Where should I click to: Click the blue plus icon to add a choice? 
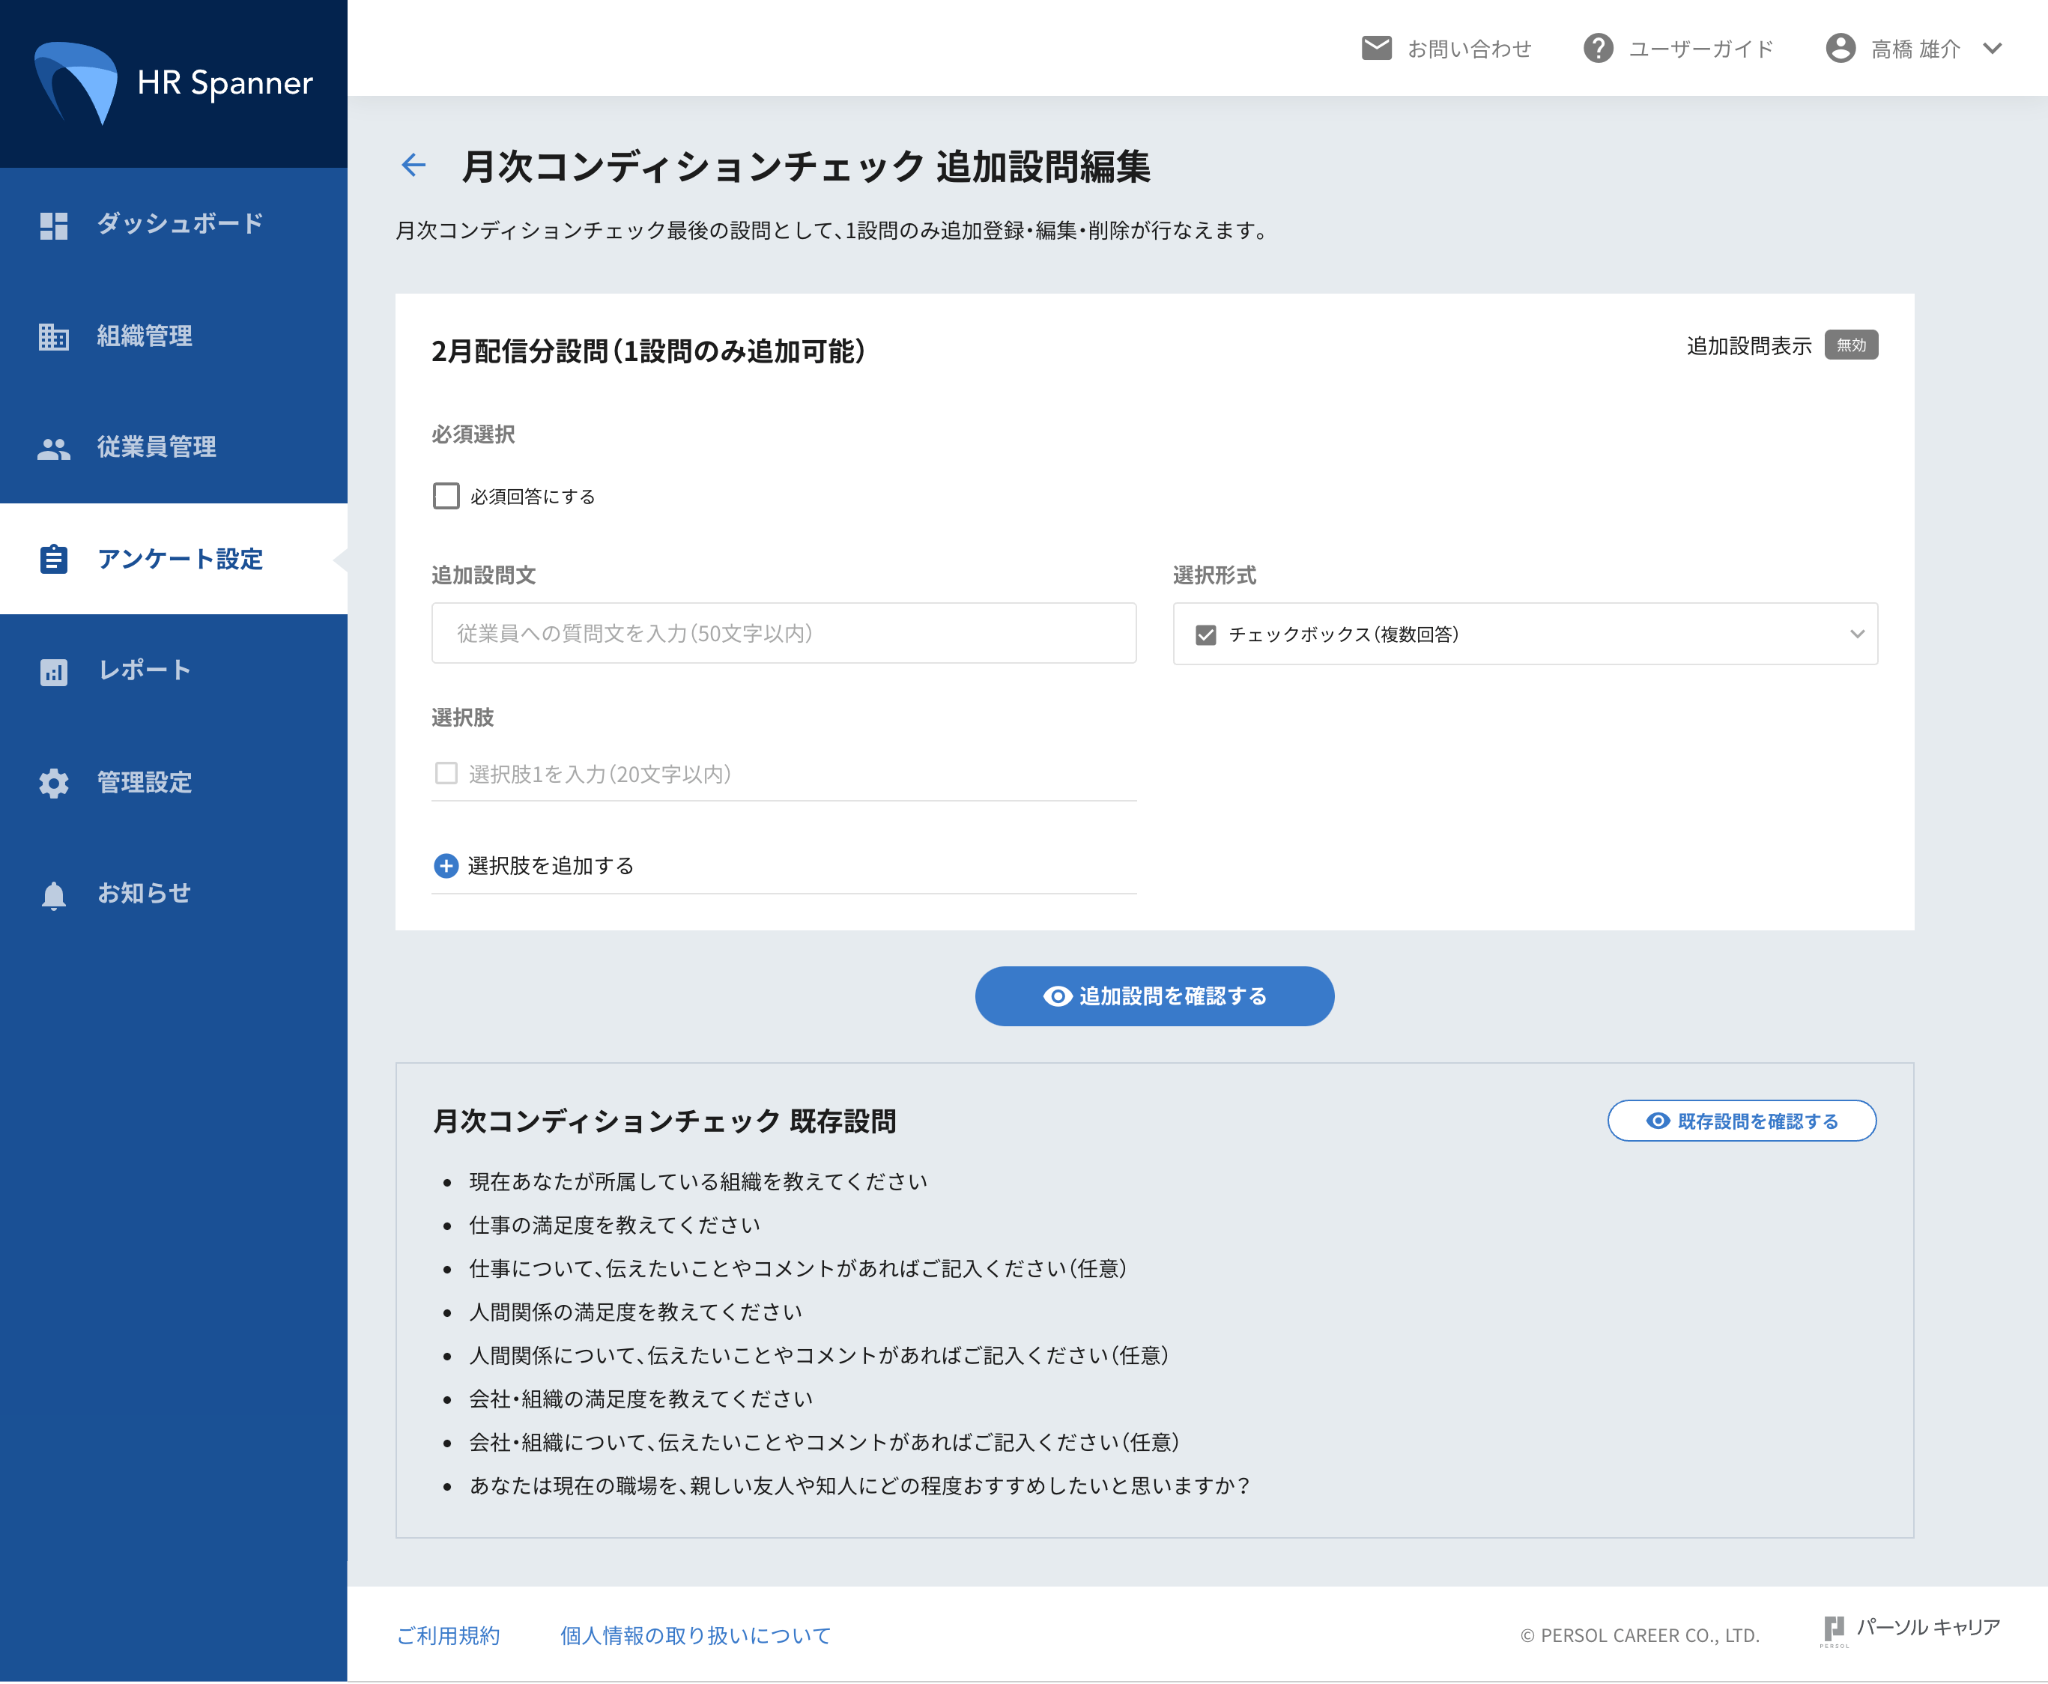[x=446, y=865]
